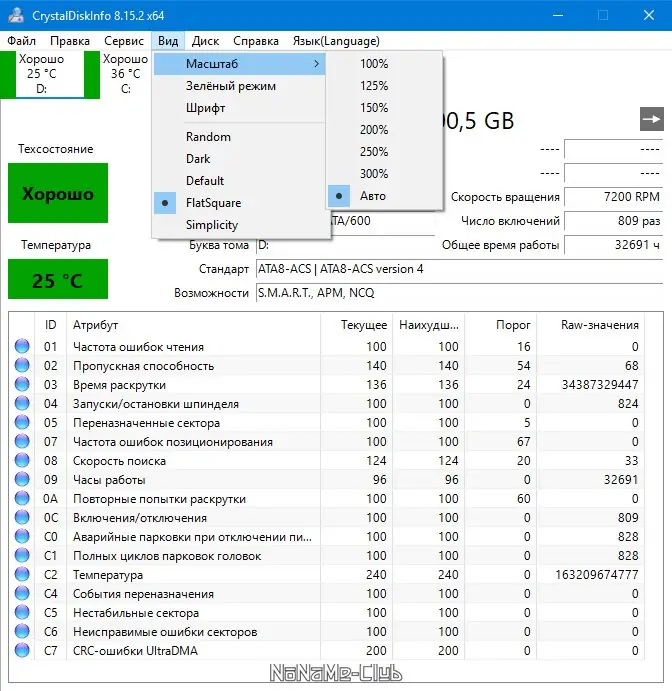Click status orb for attribute 01 Частота ошибок чтения
This screenshot has height=691, width=672.
click(x=22, y=346)
